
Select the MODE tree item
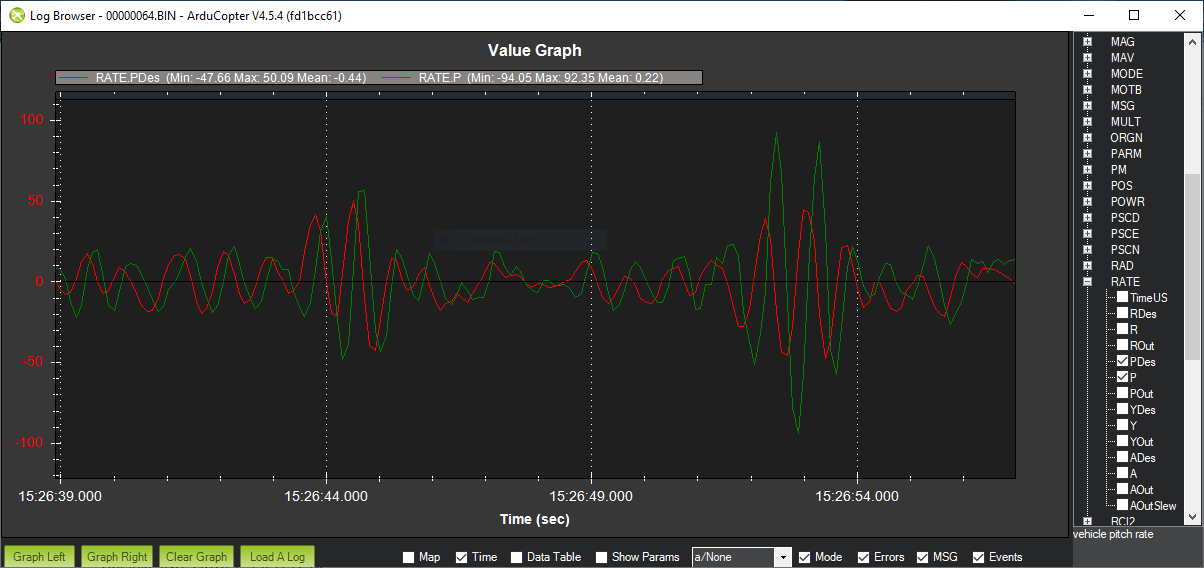pyautogui.click(x=1126, y=74)
